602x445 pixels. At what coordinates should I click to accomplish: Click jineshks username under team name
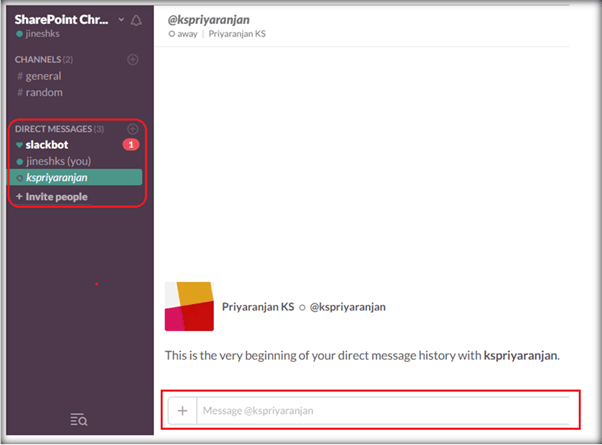42,34
